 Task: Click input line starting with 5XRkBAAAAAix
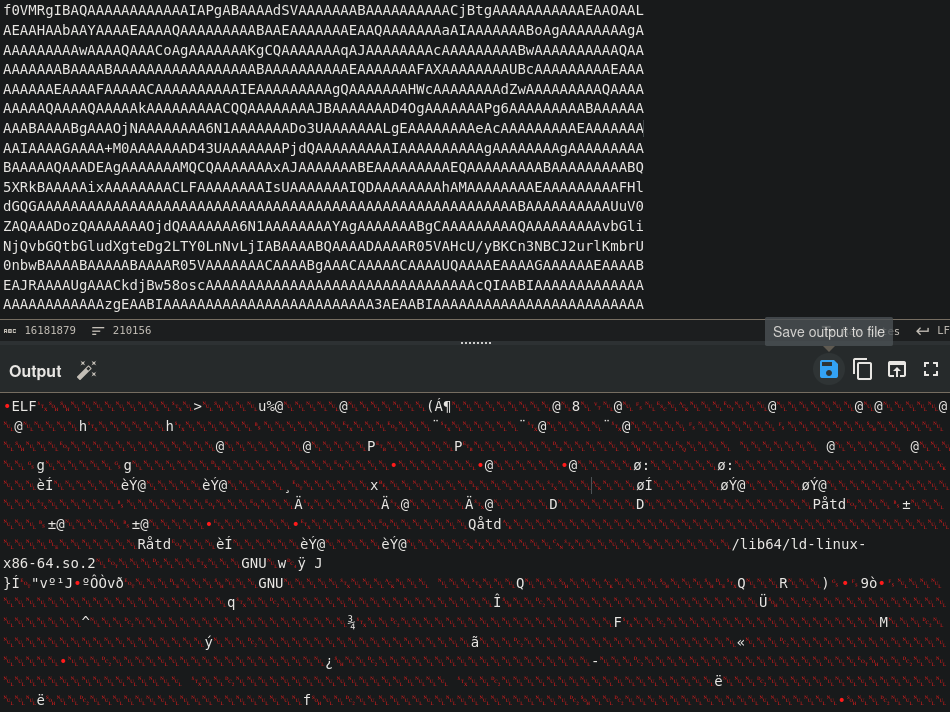pyautogui.click(x=323, y=187)
